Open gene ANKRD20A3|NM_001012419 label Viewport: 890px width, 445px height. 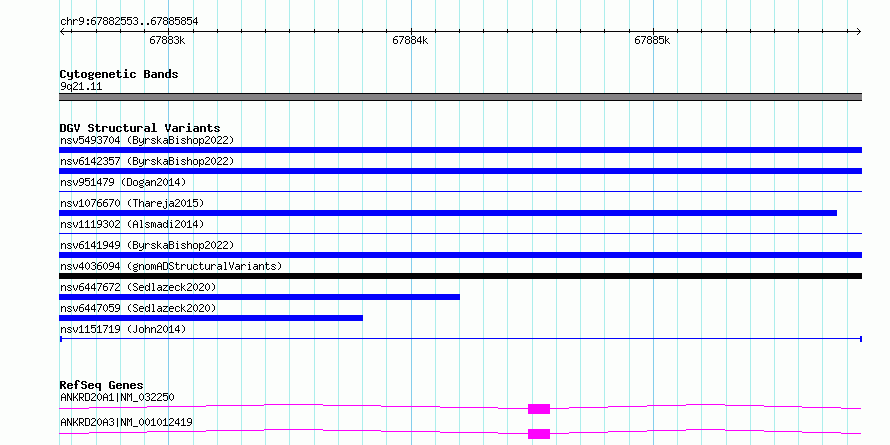pyautogui.click(x=126, y=422)
